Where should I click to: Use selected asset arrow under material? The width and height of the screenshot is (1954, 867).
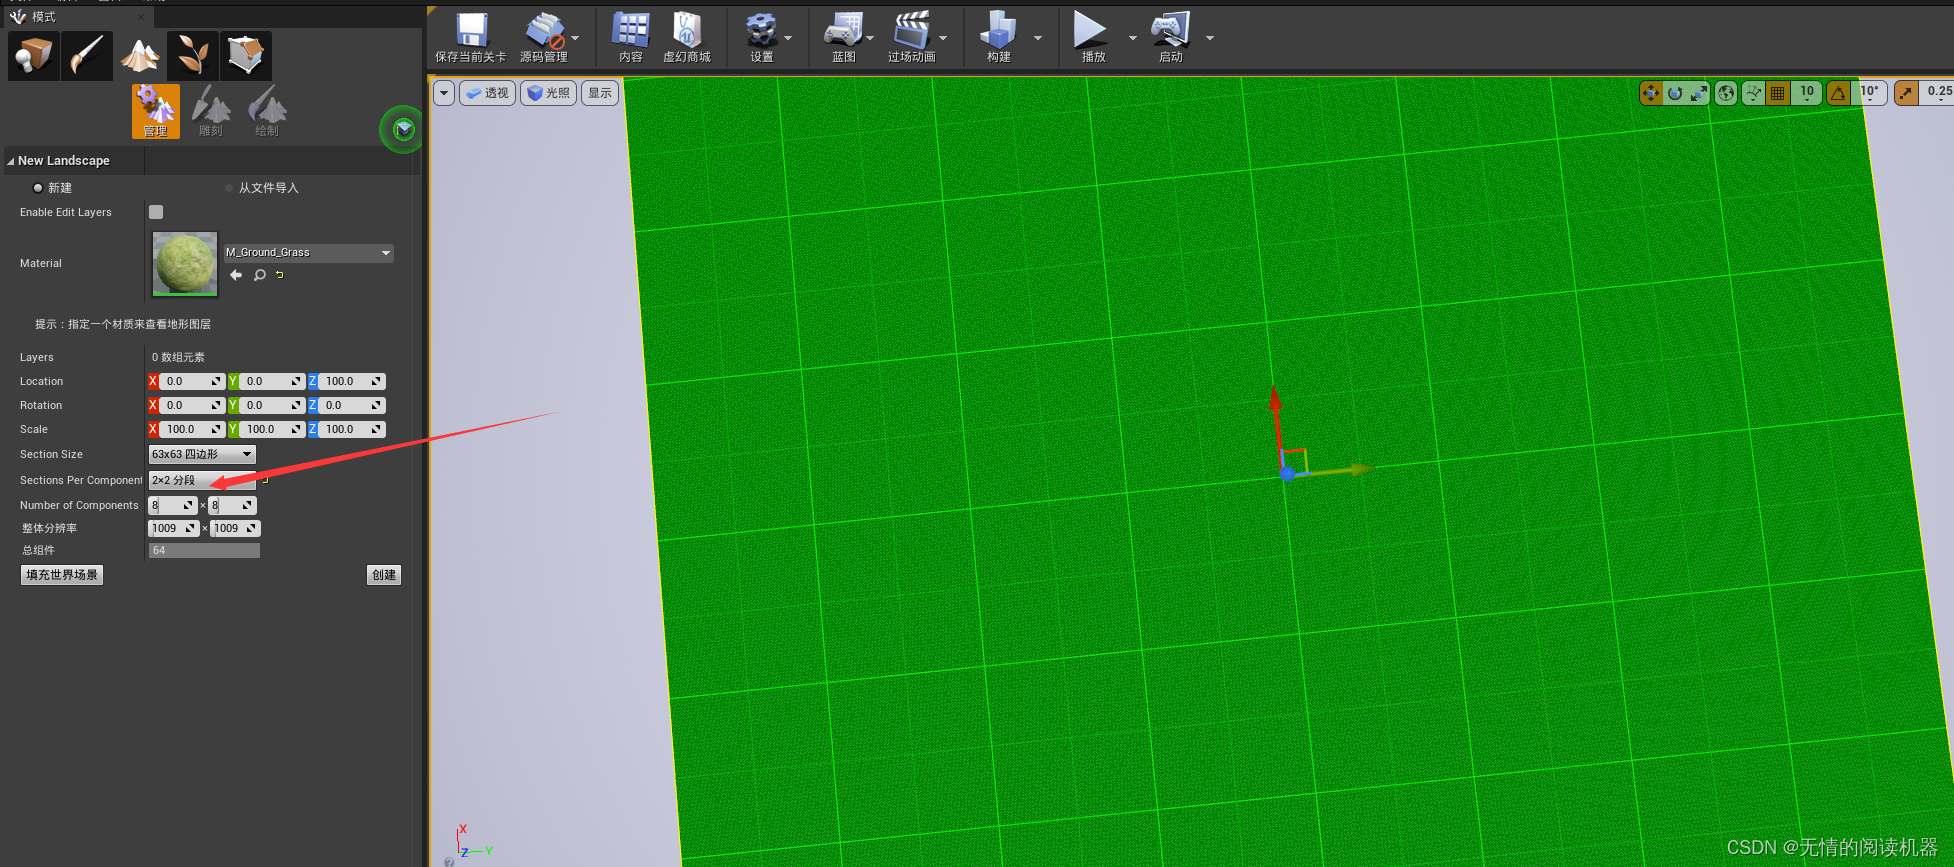(x=236, y=275)
